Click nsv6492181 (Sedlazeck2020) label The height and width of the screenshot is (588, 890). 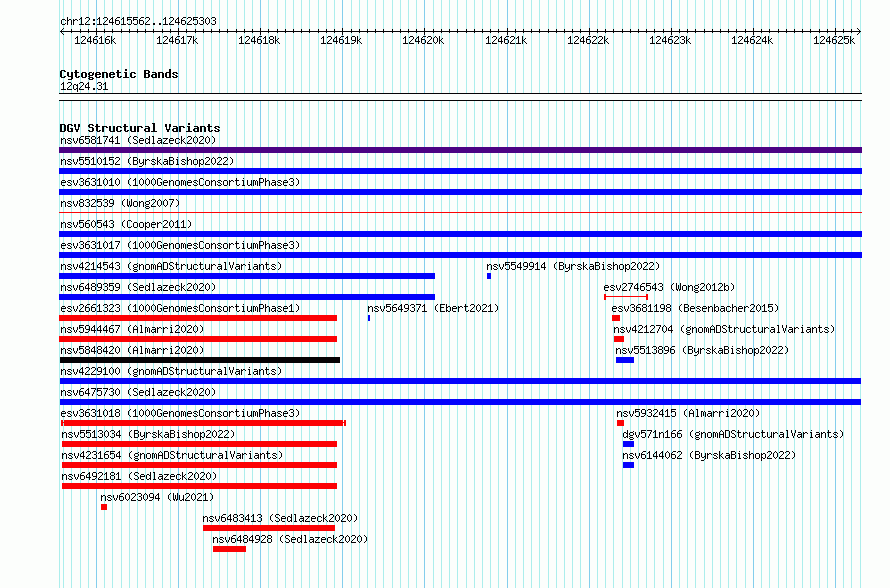pyautogui.click(x=139, y=476)
